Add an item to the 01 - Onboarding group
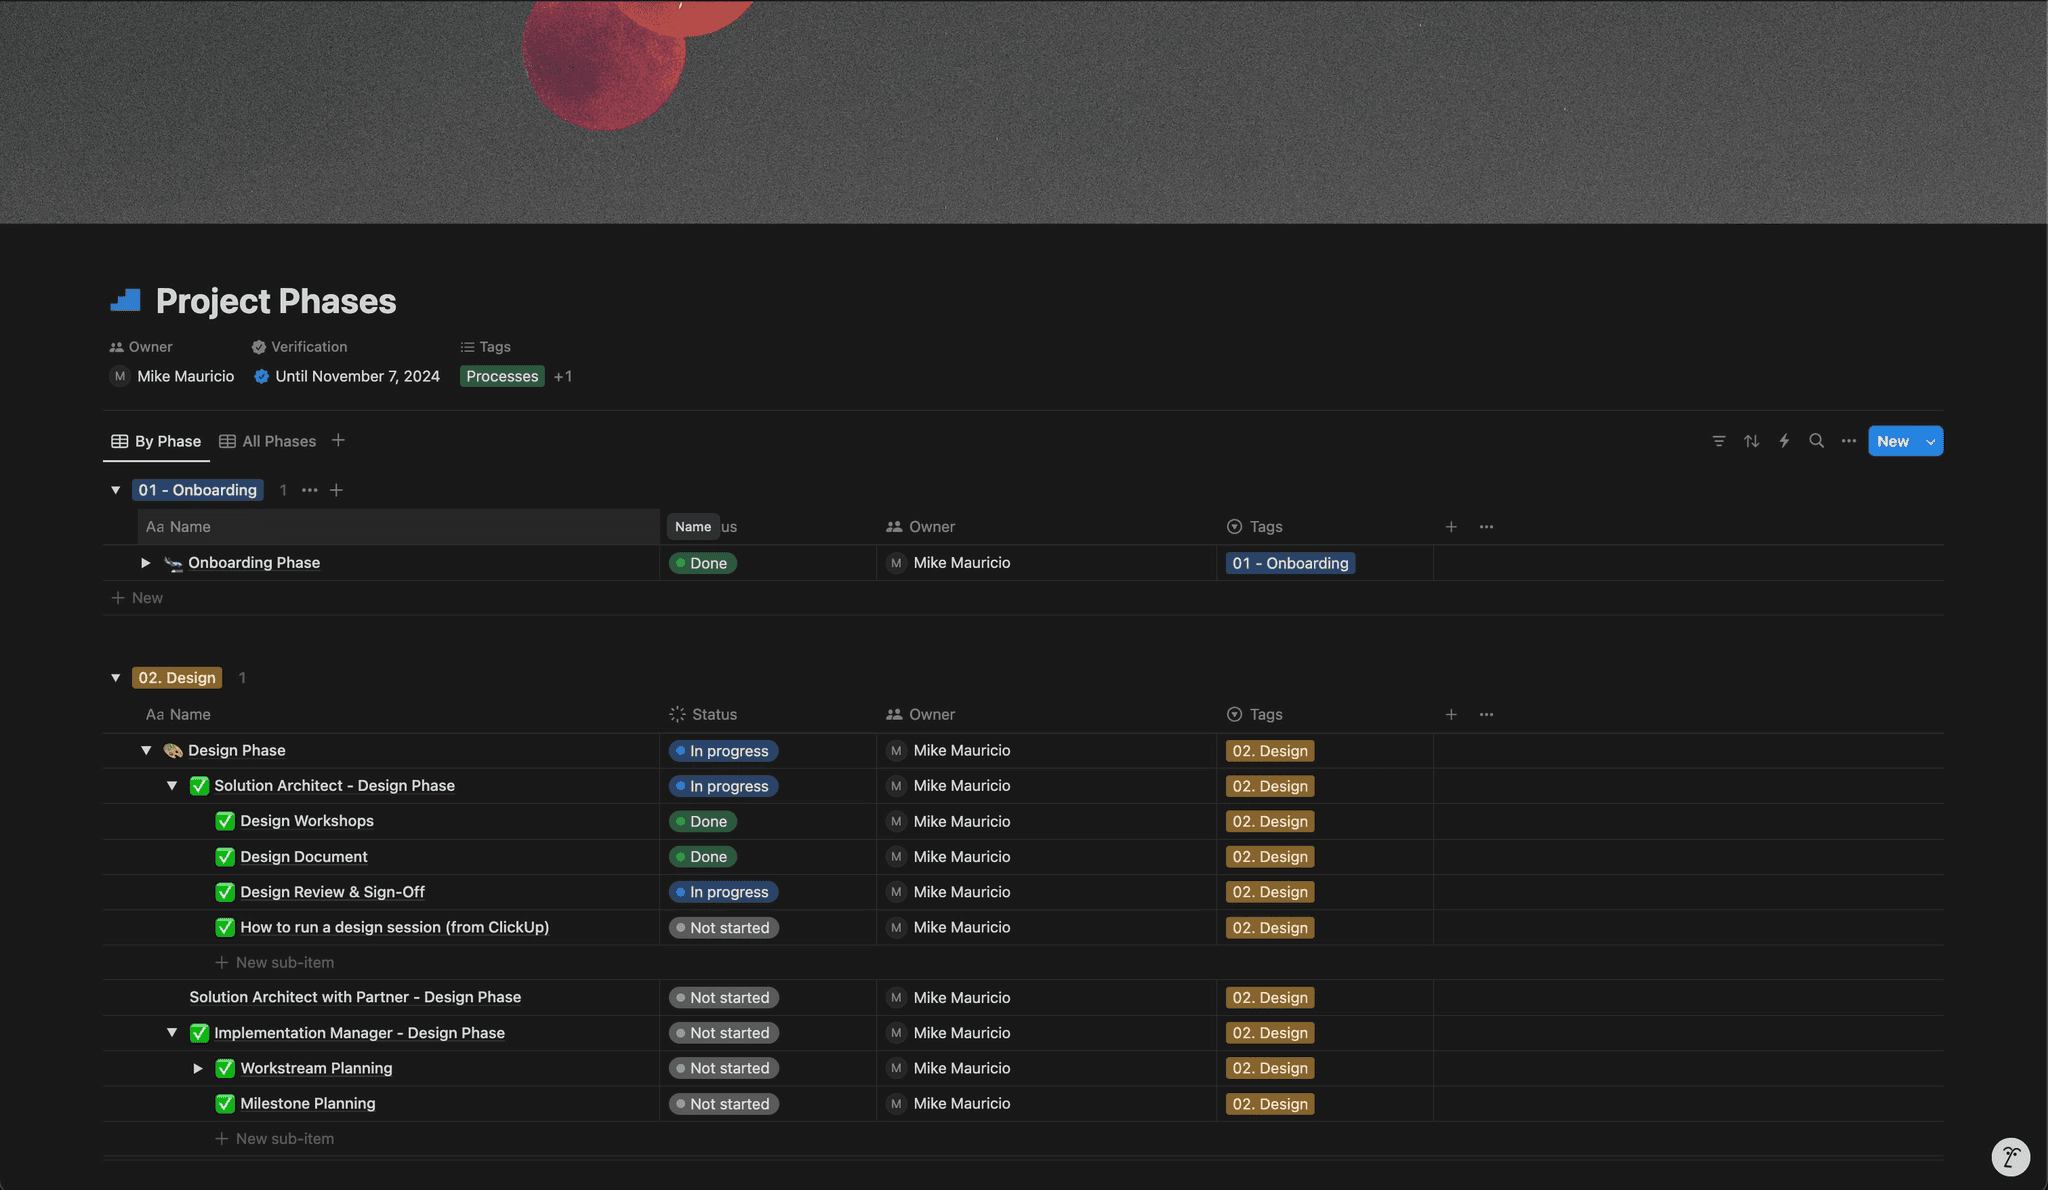2048x1190 pixels. pyautogui.click(x=336, y=490)
